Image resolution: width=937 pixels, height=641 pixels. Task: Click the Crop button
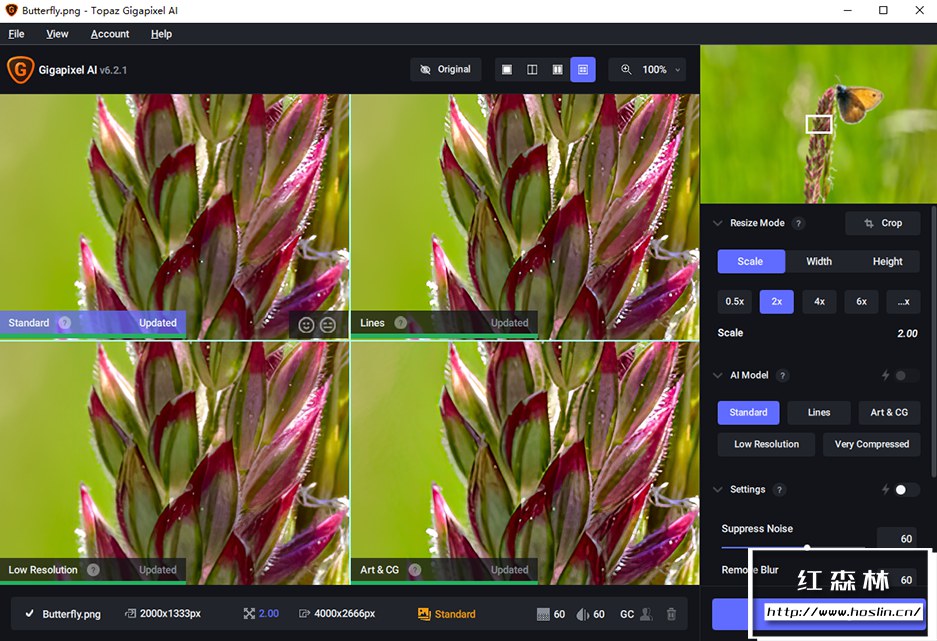pos(883,223)
